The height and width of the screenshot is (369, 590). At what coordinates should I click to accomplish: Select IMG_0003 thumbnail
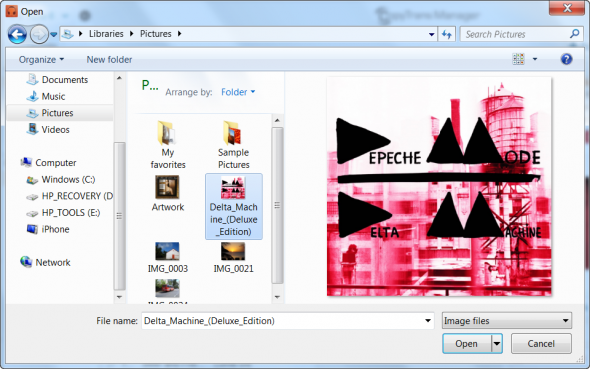168,258
